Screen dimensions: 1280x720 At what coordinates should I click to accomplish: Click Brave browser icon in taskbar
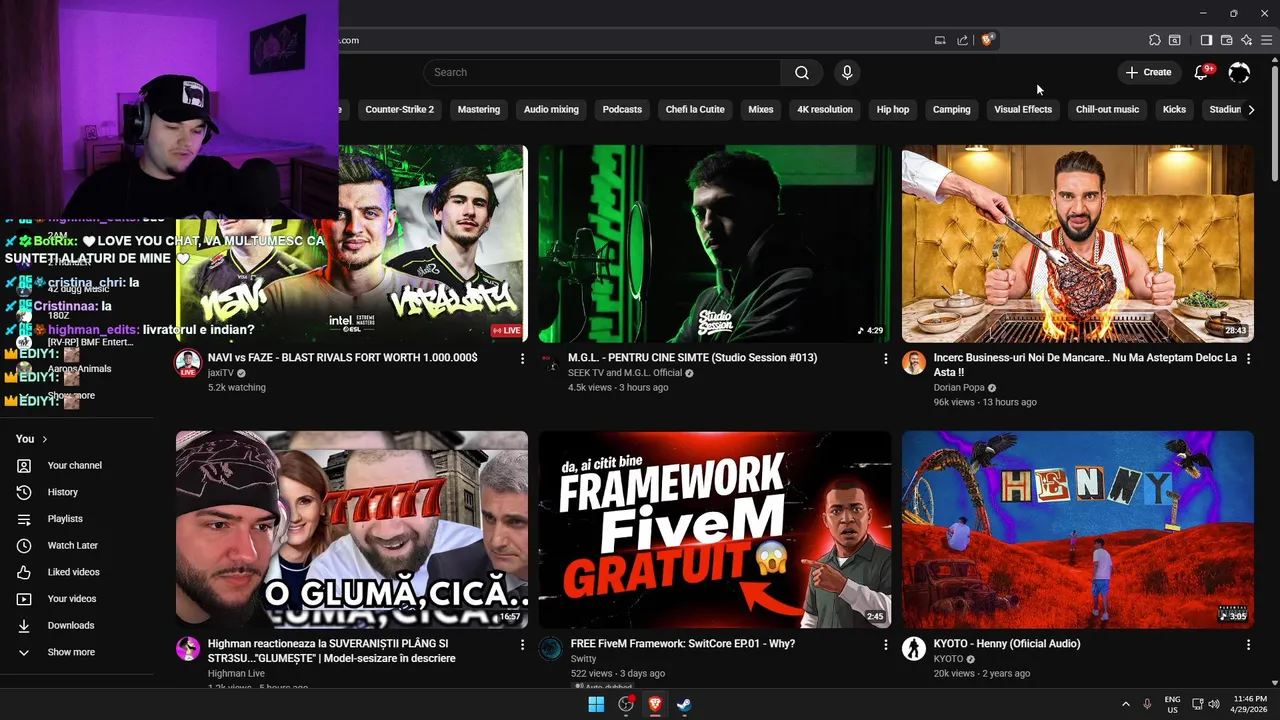coord(655,704)
